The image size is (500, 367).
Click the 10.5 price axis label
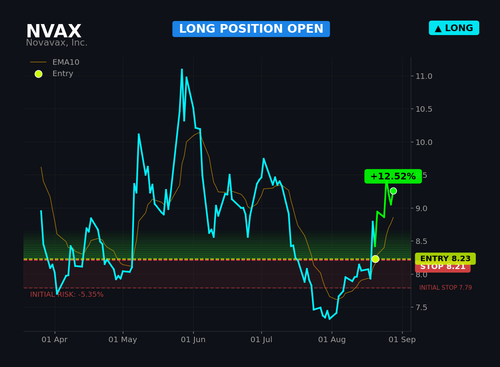click(424, 109)
